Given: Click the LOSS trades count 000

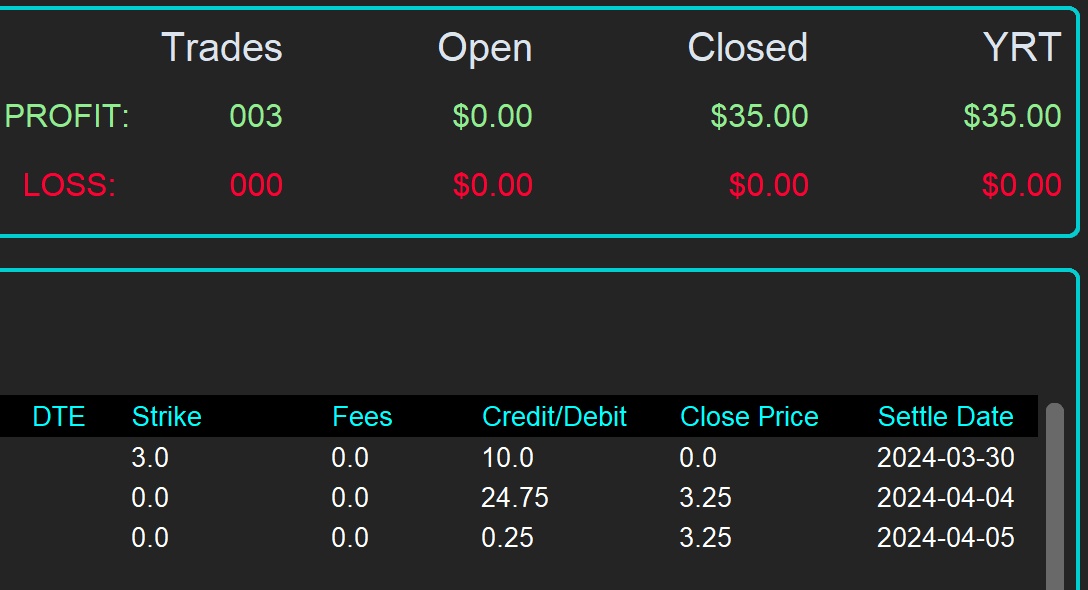Looking at the screenshot, I should (256, 185).
